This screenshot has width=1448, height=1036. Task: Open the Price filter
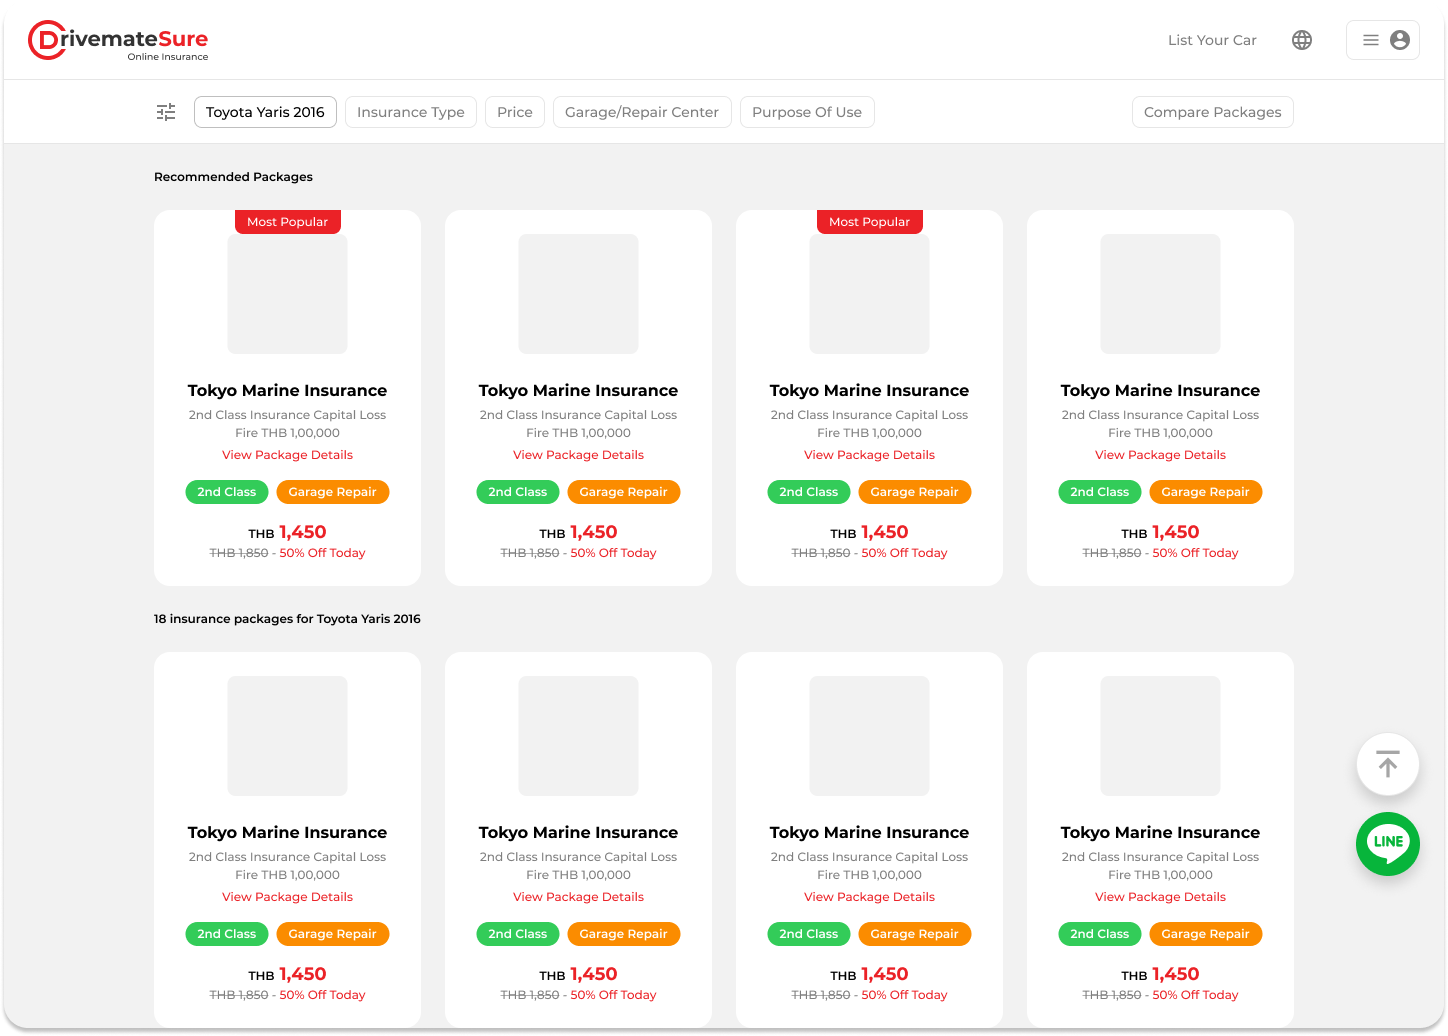click(515, 112)
